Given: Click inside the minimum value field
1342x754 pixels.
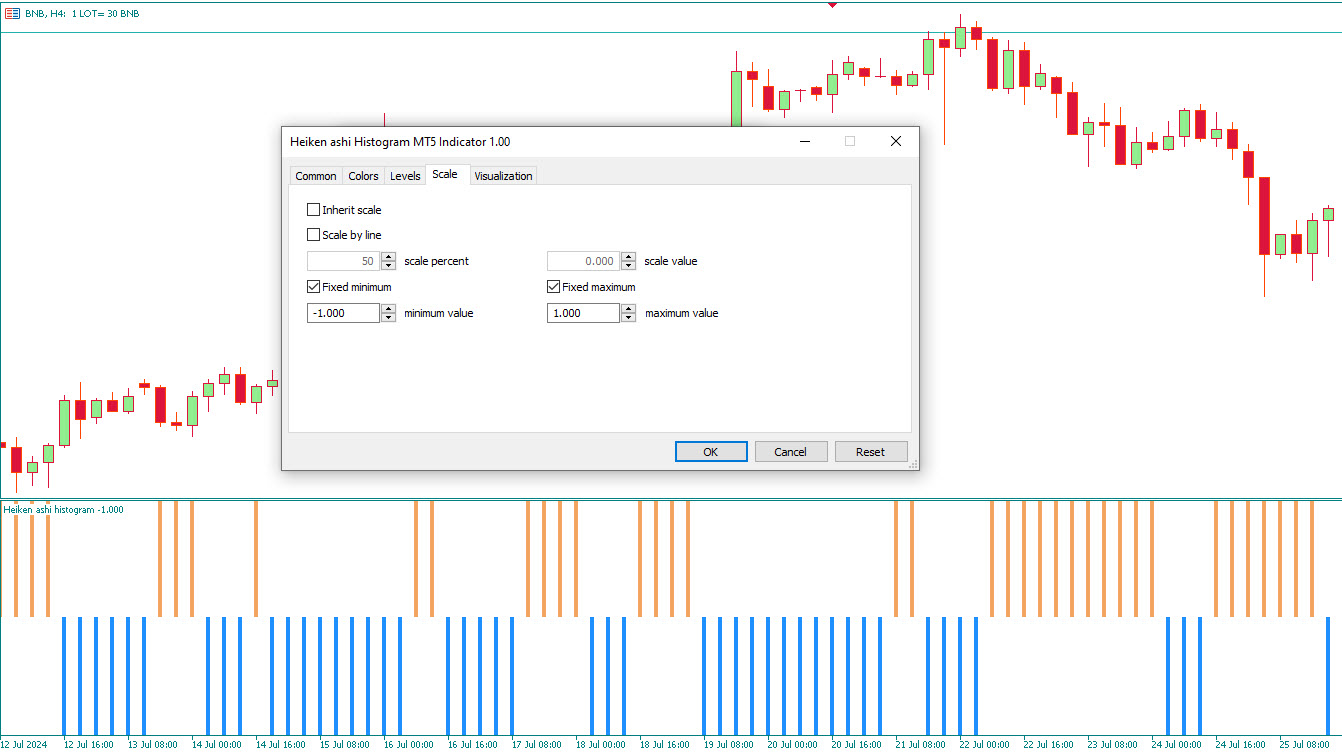Looking at the screenshot, I should tap(342, 312).
